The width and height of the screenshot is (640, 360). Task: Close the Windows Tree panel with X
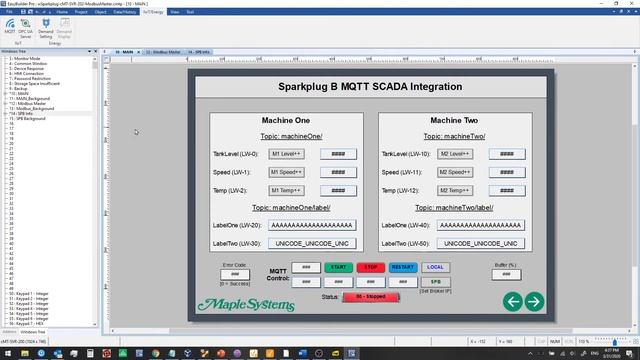click(96, 51)
